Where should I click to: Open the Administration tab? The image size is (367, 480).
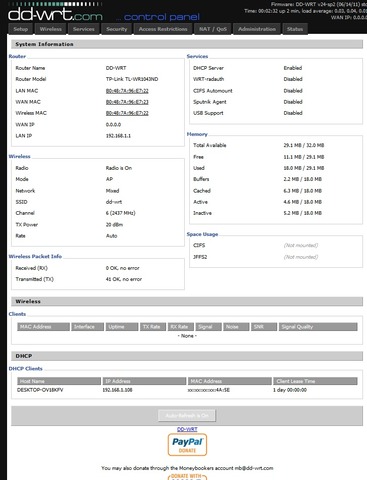(257, 29)
